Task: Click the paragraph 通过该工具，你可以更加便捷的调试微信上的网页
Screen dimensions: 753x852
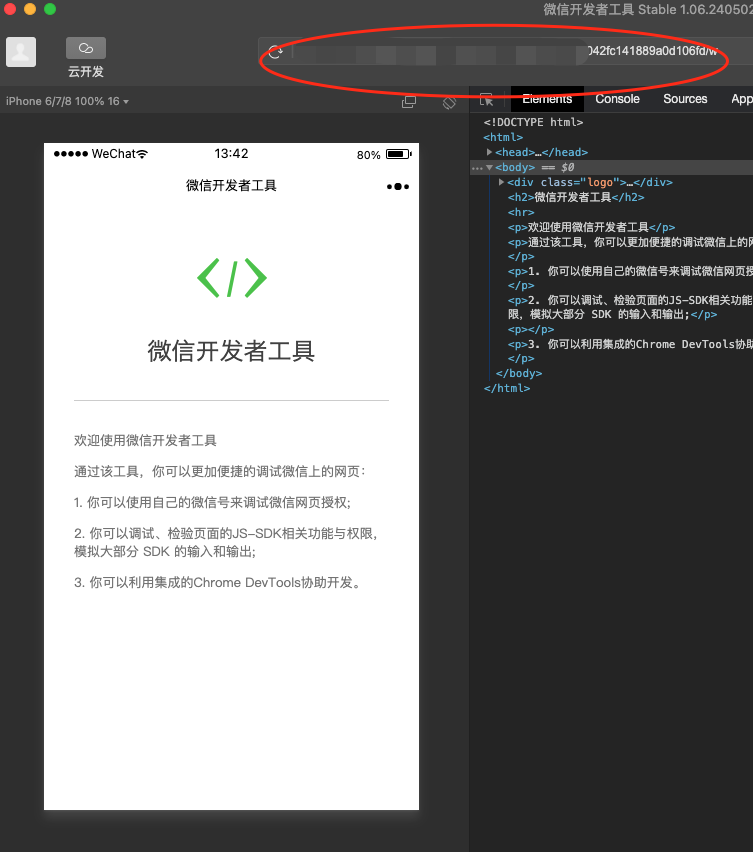Action: click(x=220, y=471)
